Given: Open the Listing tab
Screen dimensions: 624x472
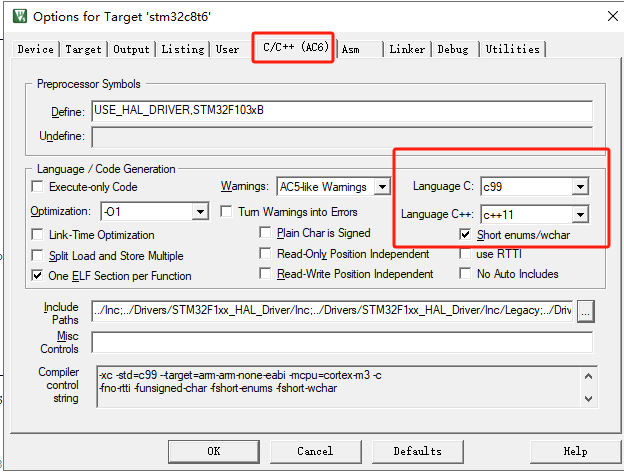Looking at the screenshot, I should [x=183, y=49].
